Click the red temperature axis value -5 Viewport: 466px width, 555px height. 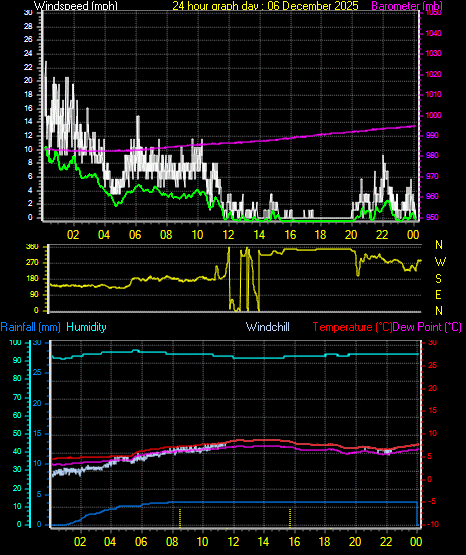[x=432, y=502]
